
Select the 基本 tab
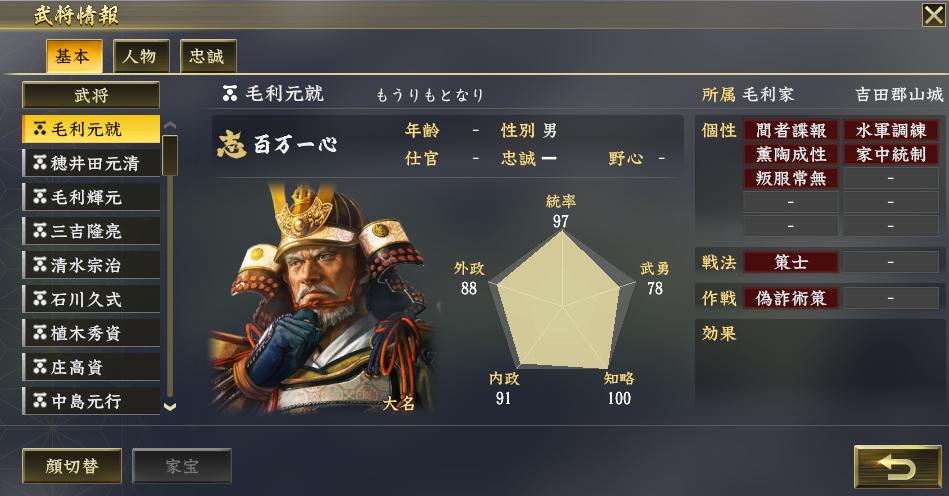tap(74, 56)
